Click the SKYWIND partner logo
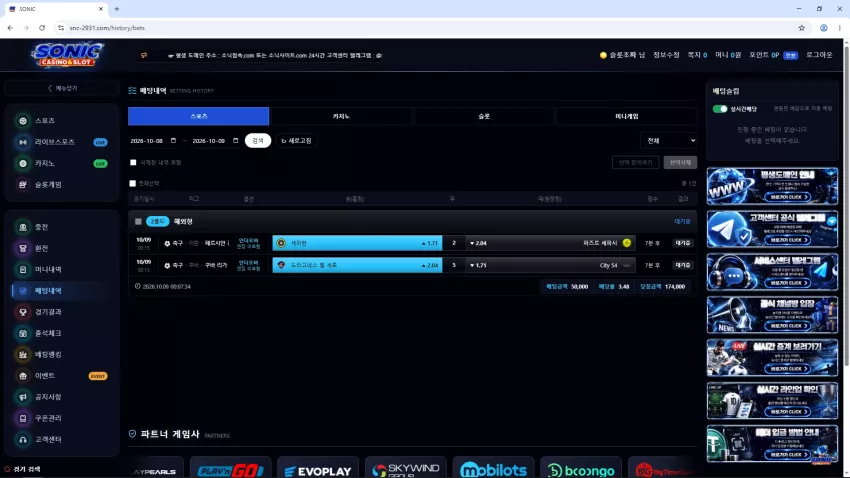Screen dimensions: 850x478 405,470
